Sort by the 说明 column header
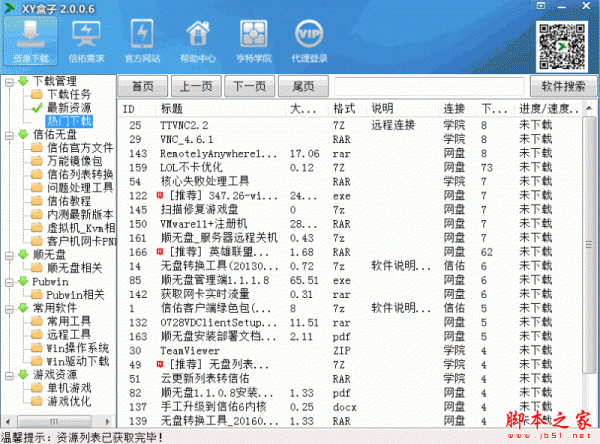This screenshot has width=600, height=444. (x=403, y=109)
